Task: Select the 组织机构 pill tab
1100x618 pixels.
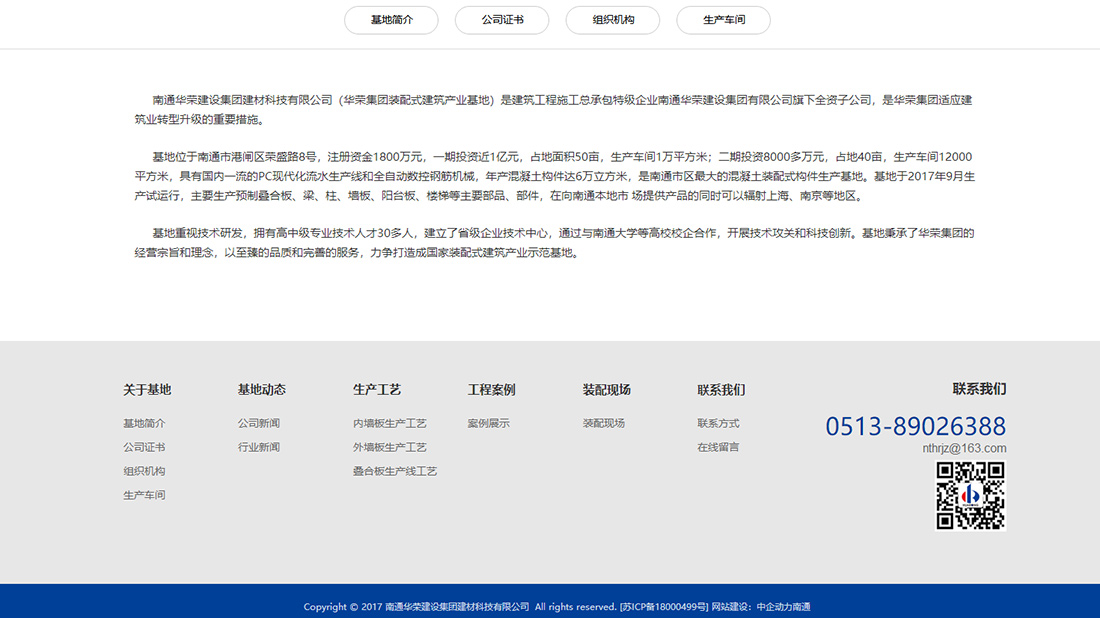Action: tap(613, 20)
